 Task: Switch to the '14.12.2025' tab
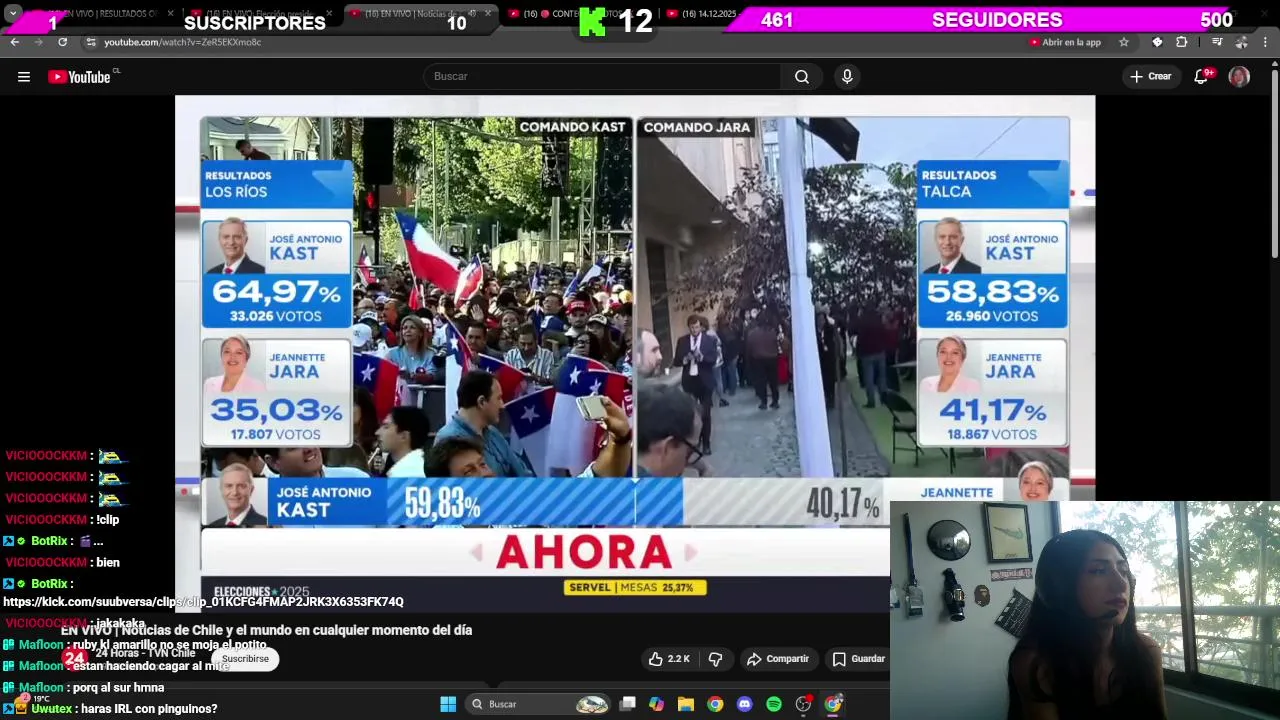pyautogui.click(x=702, y=14)
